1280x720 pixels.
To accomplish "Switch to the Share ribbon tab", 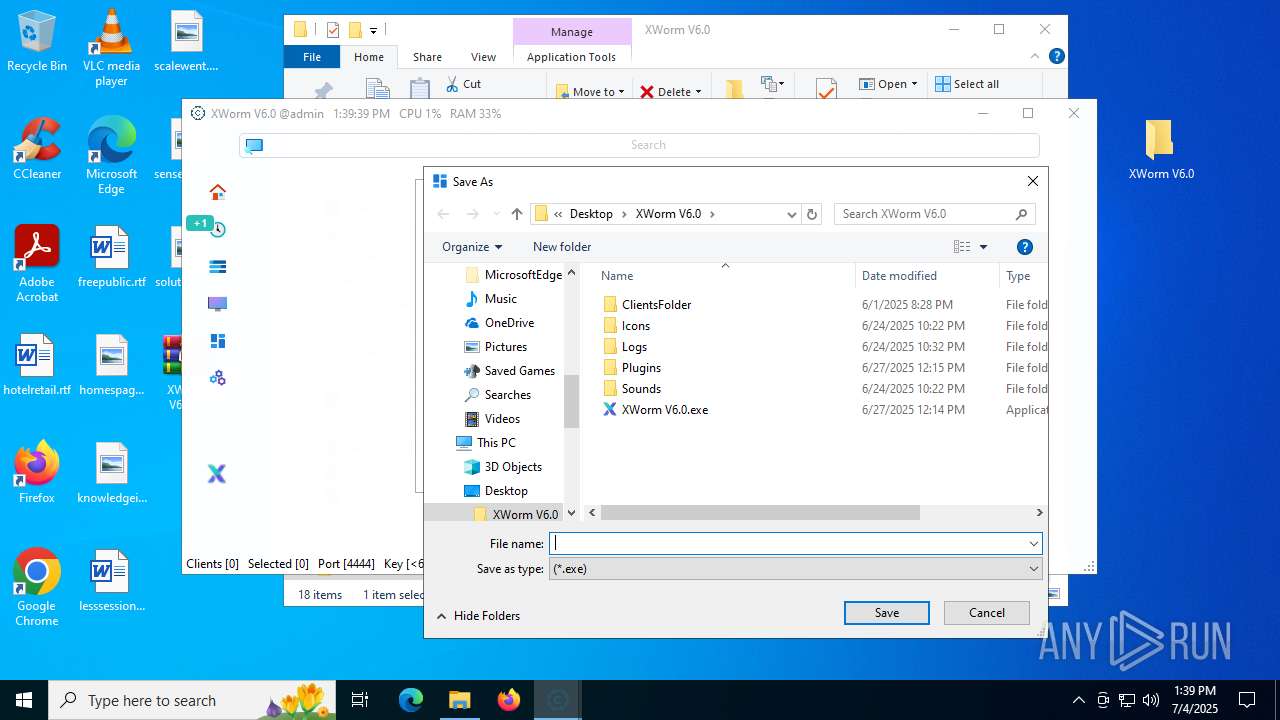I will 427,57.
